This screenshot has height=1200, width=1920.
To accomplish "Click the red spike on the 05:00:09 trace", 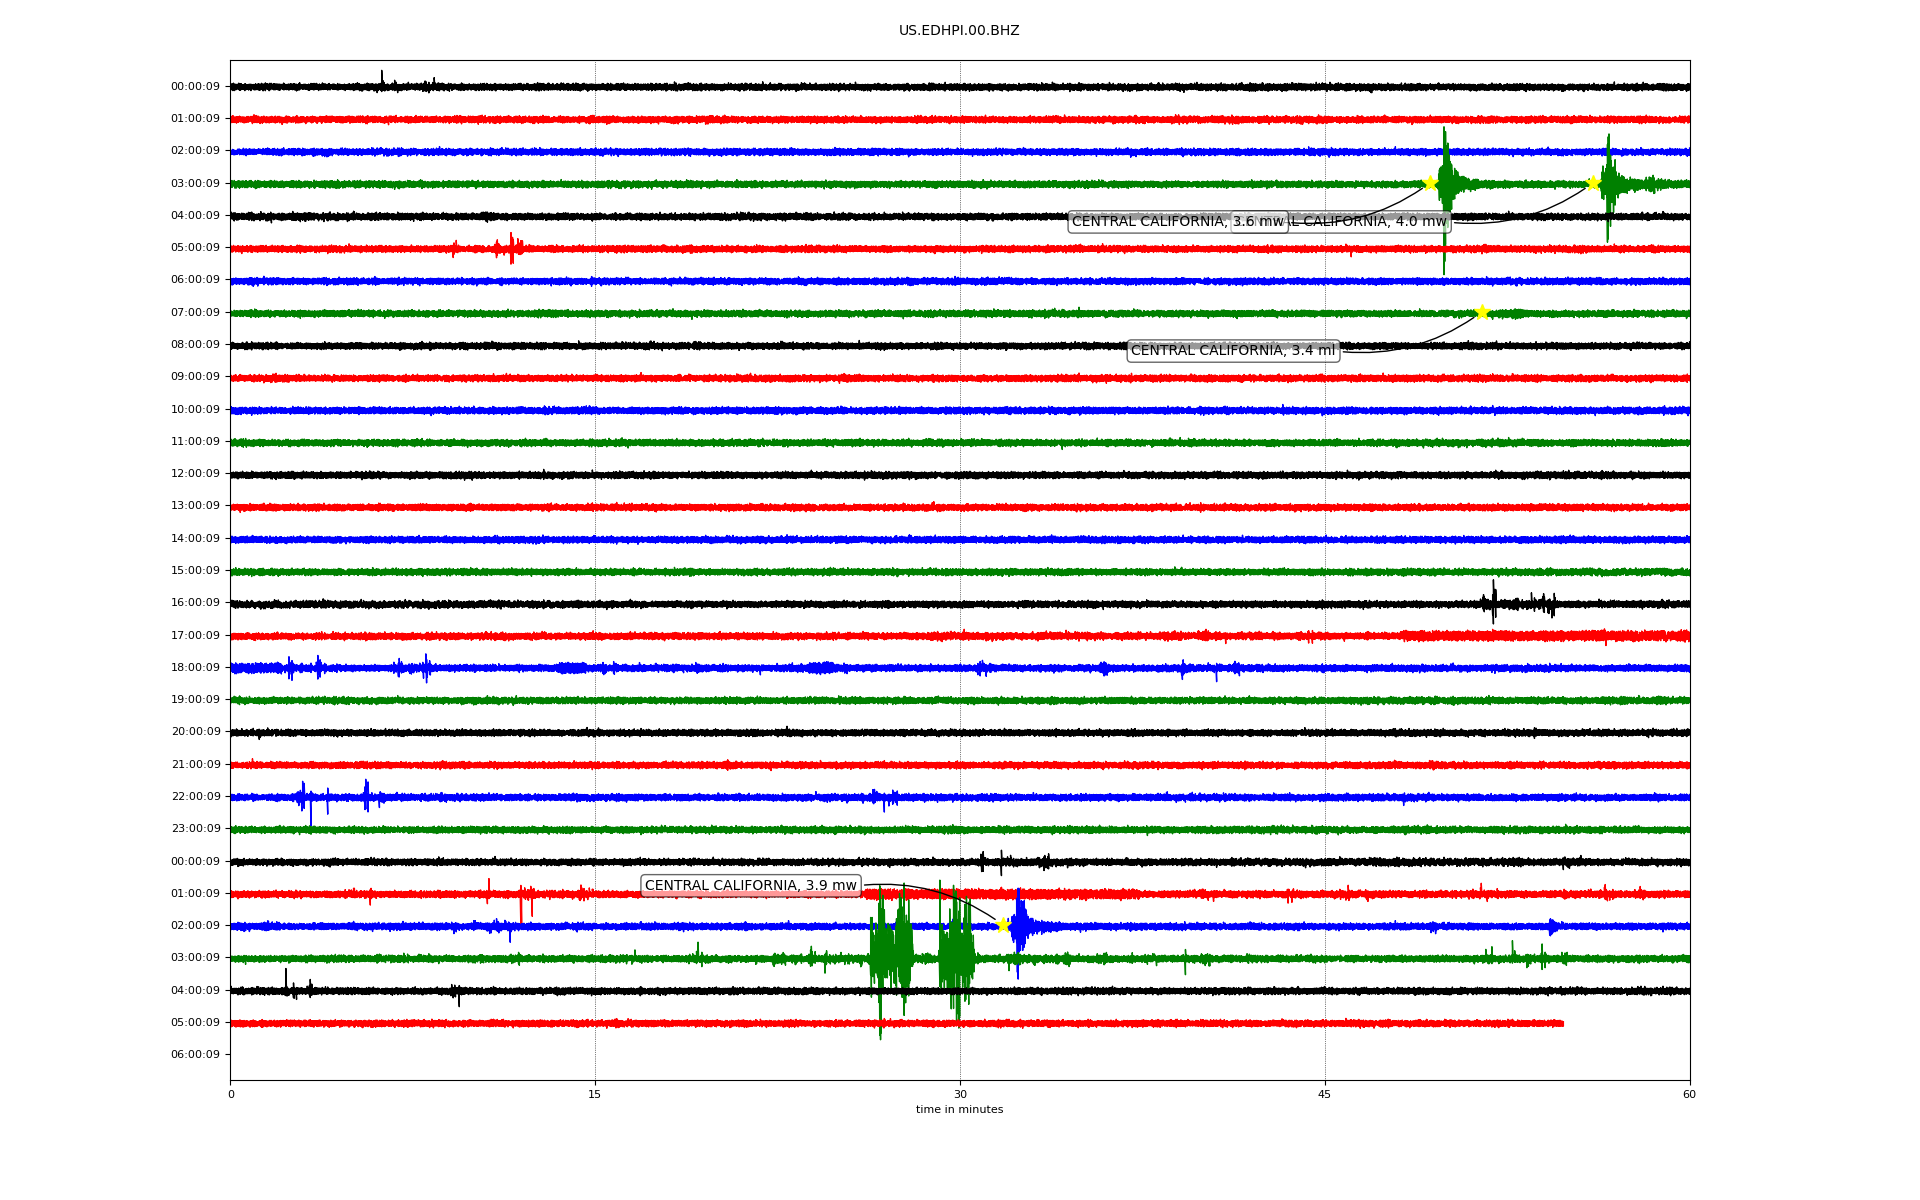I will (511, 247).
